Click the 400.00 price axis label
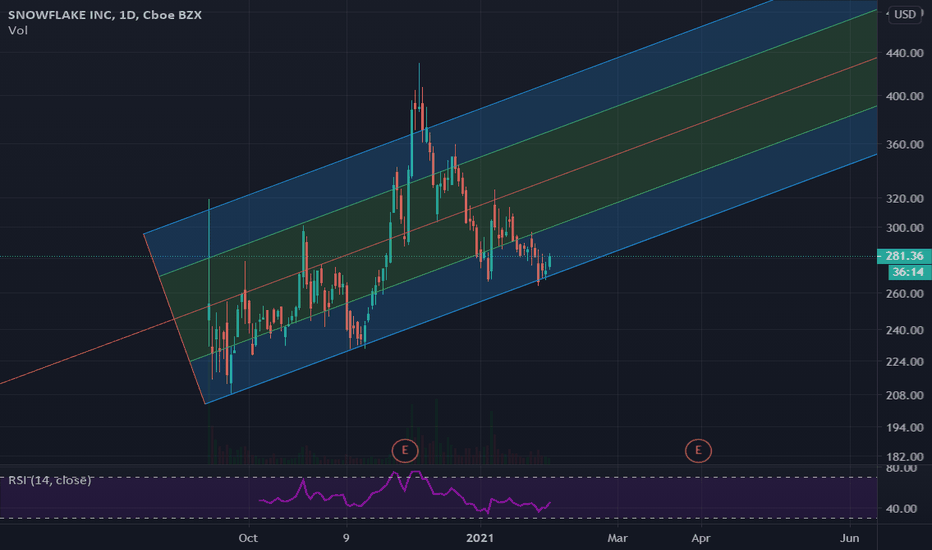Viewport: 932px width, 550px height. coord(905,96)
